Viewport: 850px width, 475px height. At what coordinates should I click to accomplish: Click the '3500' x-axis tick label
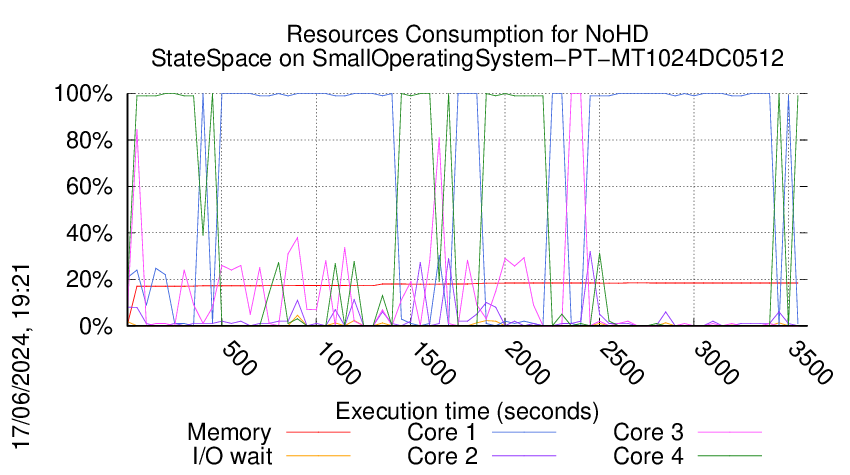click(x=810, y=363)
